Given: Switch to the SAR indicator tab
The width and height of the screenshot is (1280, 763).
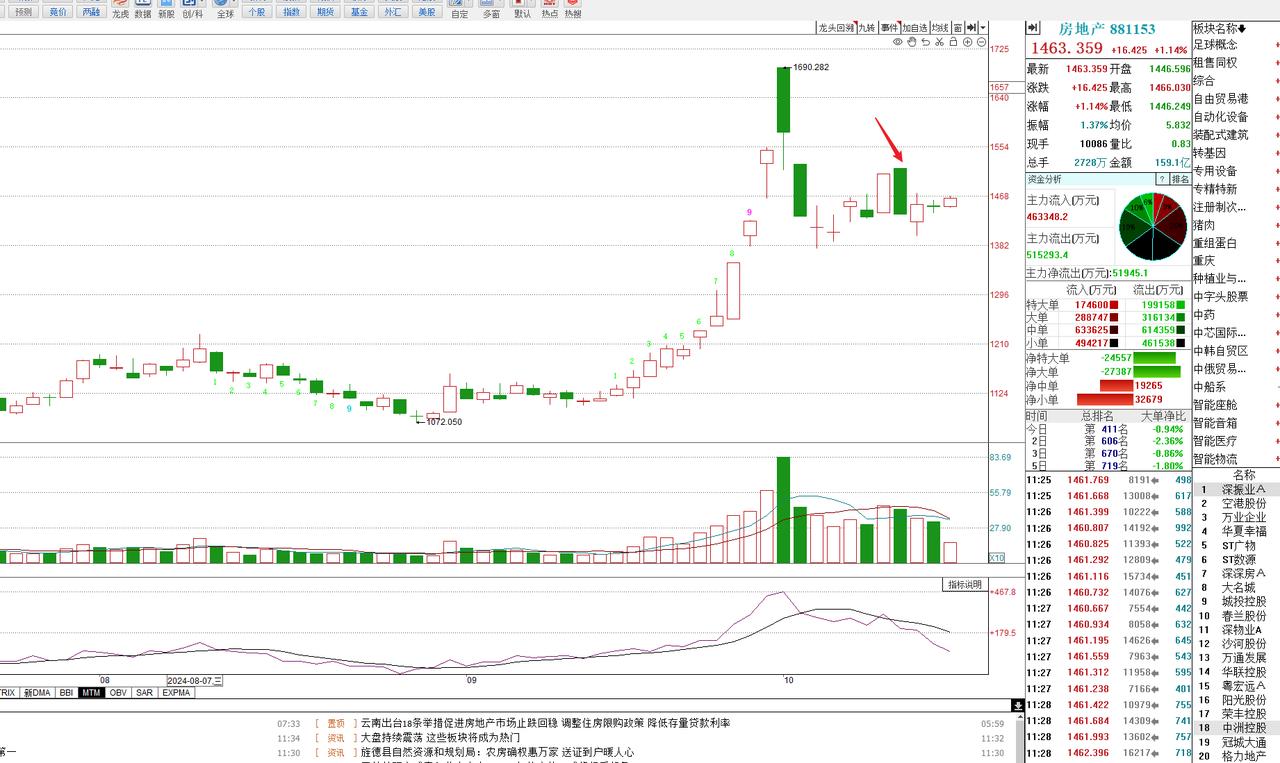Looking at the screenshot, I should pos(145,692).
